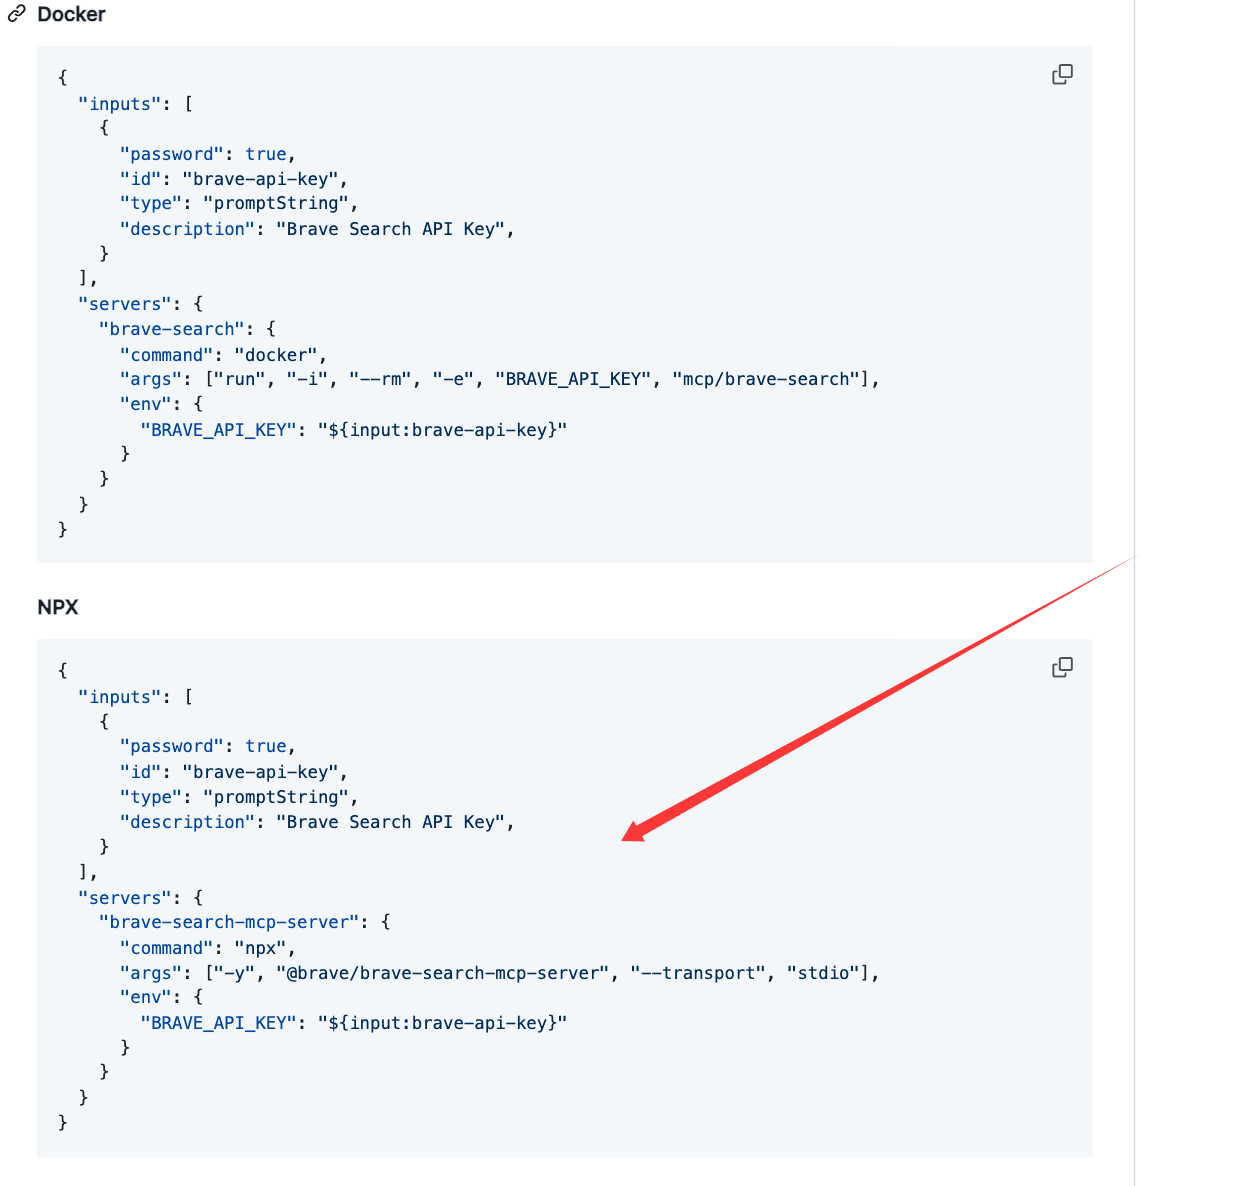Click "@brave/brave-search-mcp-server" in NPX args
The height and width of the screenshot is (1186, 1242).
pos(443,973)
